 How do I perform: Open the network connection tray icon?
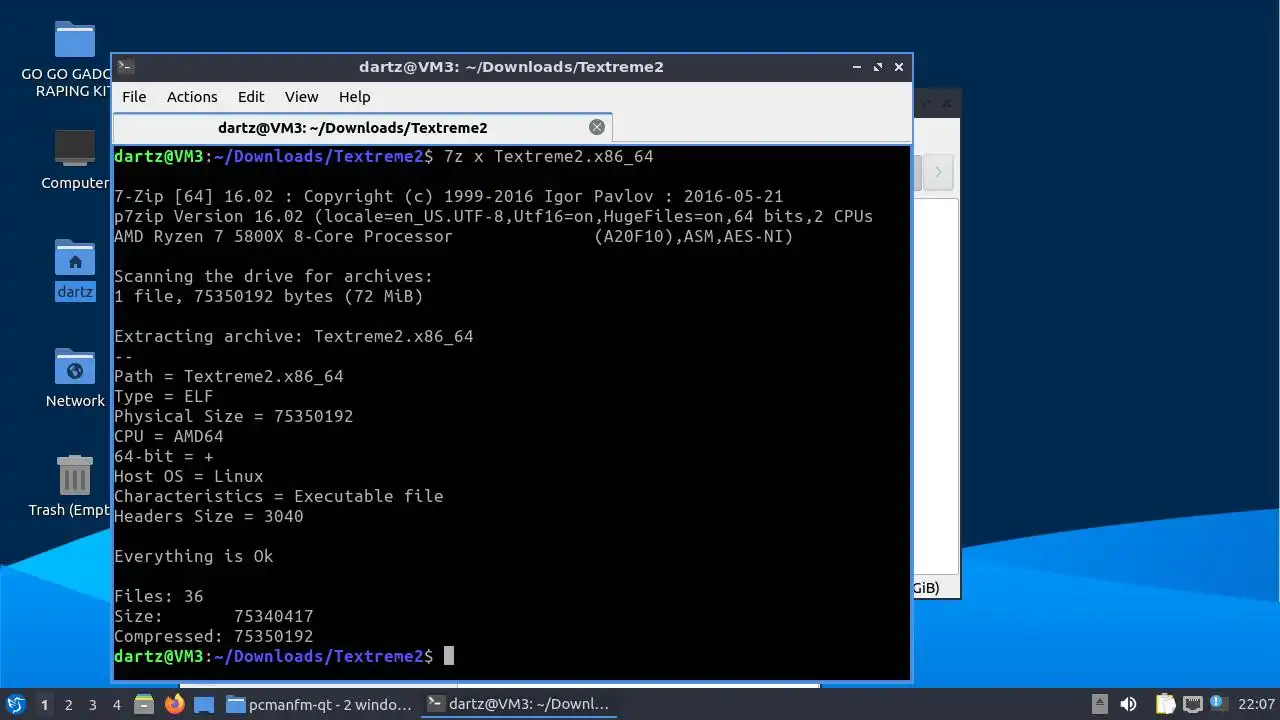1192,704
